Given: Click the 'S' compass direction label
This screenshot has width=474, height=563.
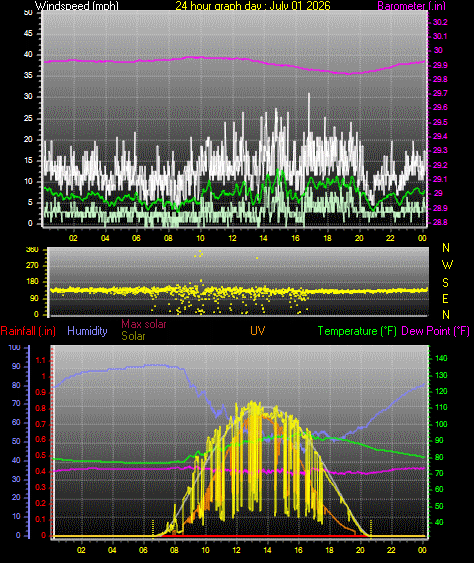Looking at the screenshot, I should pyautogui.click(x=445, y=283).
